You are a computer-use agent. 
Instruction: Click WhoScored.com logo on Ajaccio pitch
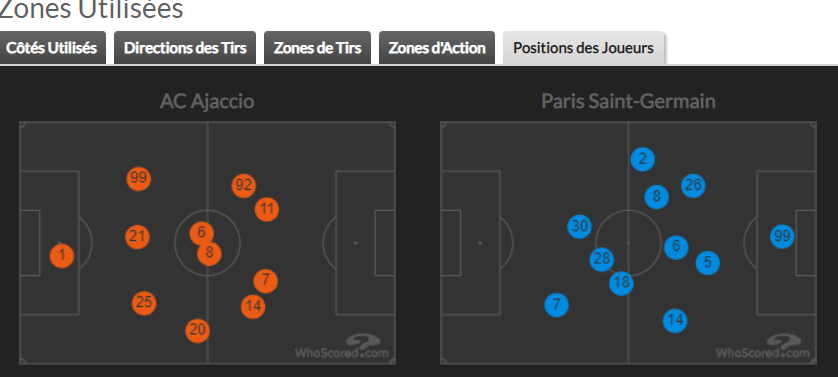pyautogui.click(x=343, y=347)
